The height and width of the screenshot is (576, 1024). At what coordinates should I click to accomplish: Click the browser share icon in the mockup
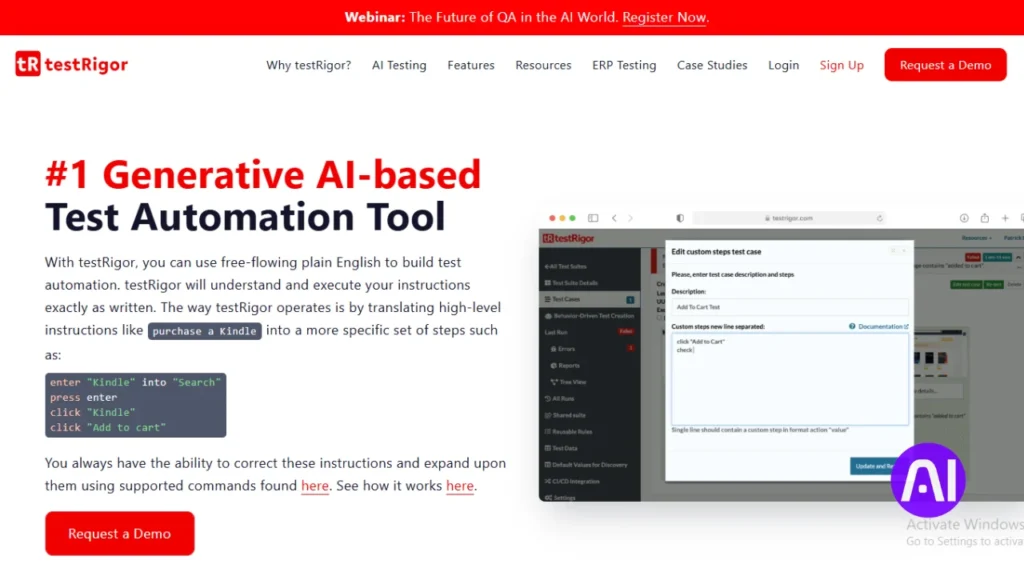[983, 217]
